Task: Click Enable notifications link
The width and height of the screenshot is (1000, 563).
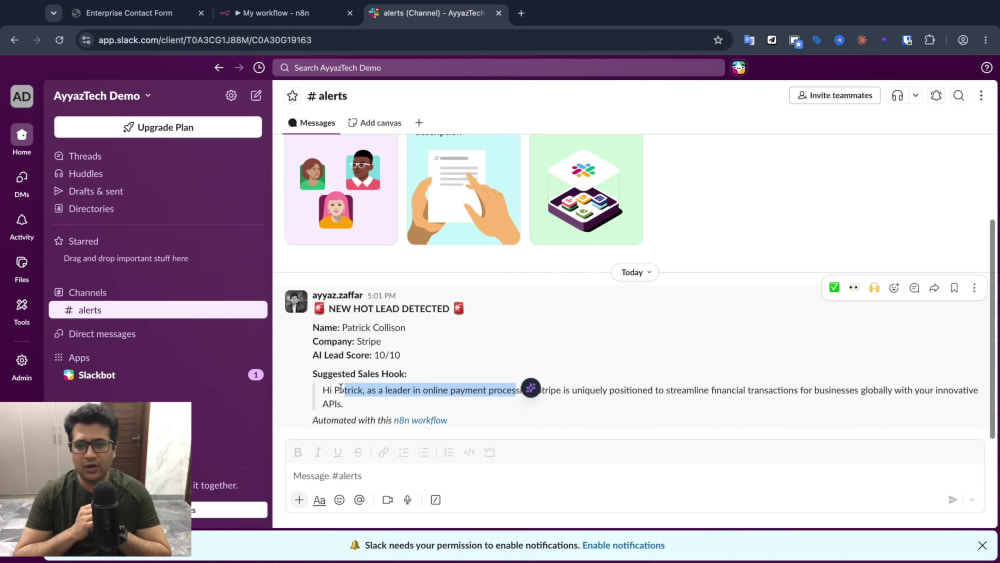Action: pyautogui.click(x=623, y=546)
